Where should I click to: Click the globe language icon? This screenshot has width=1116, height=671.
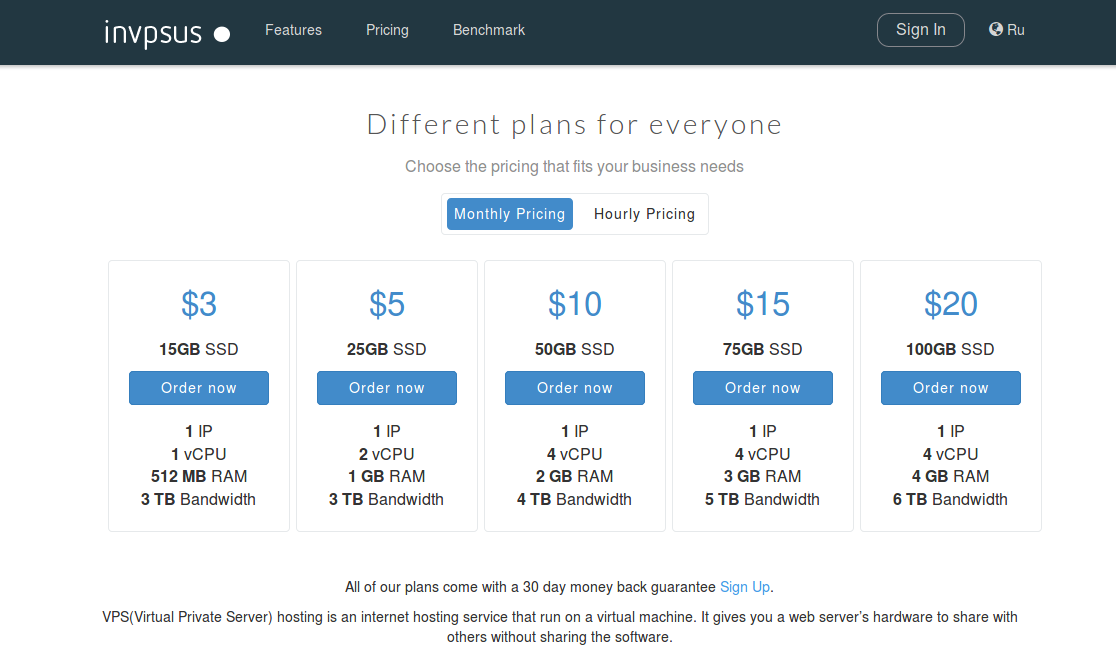(996, 29)
